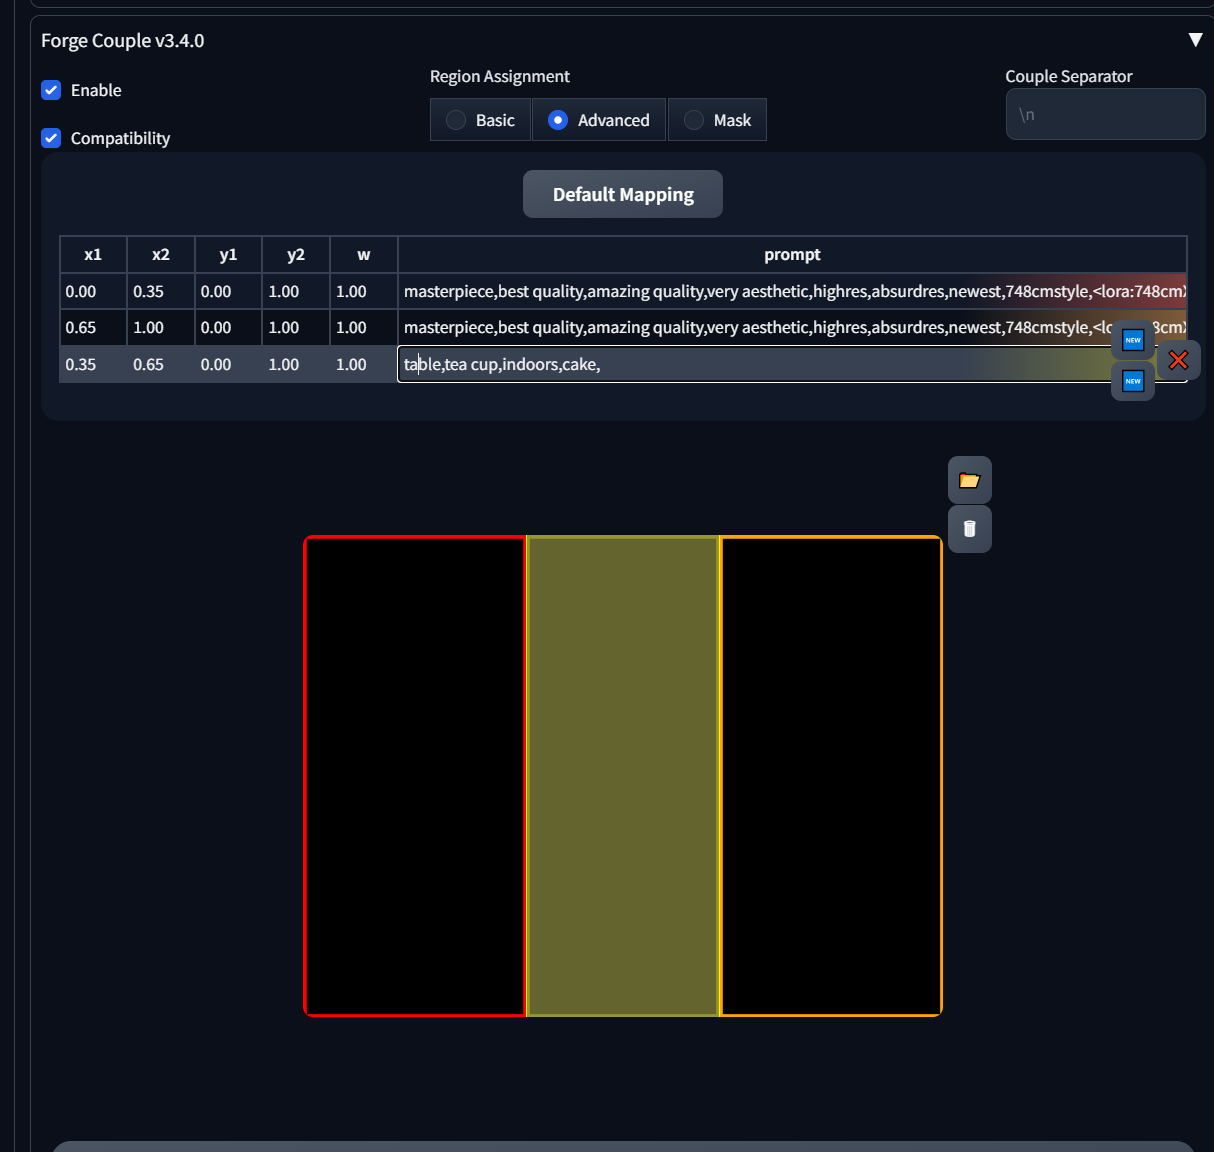The height and width of the screenshot is (1152, 1214).
Task: Select the olive middle region in preview
Action: coord(622,776)
